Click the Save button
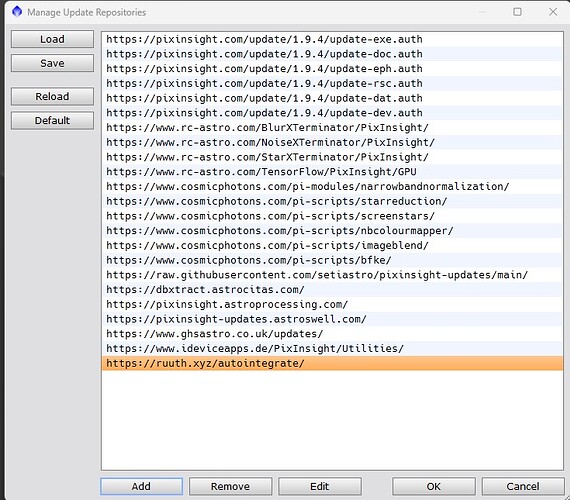 click(52, 63)
